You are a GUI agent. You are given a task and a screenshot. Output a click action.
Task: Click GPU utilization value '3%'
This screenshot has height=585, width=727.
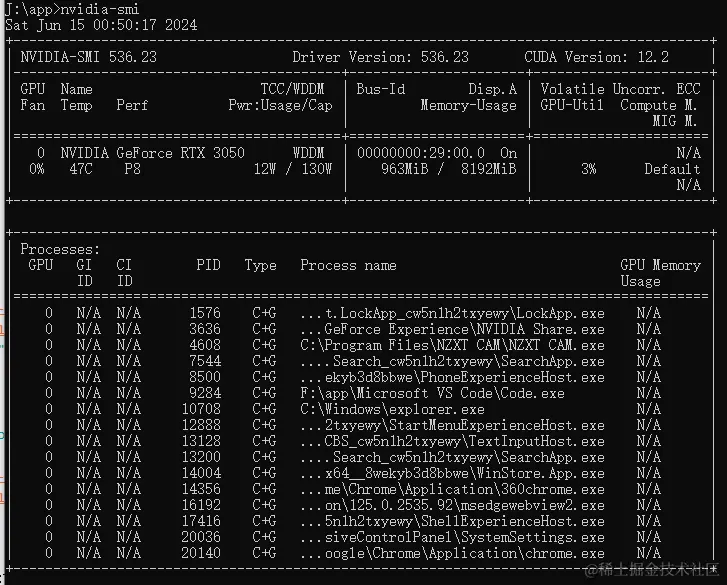pos(588,169)
